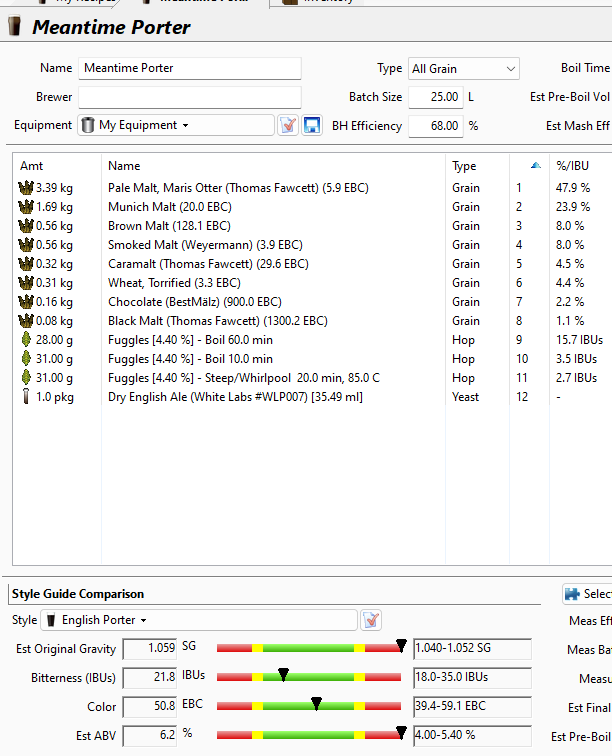Select Fuggles Steep/Whirlpool 20.0 min row
The height and width of the screenshot is (756, 612).
[x=312, y=378]
